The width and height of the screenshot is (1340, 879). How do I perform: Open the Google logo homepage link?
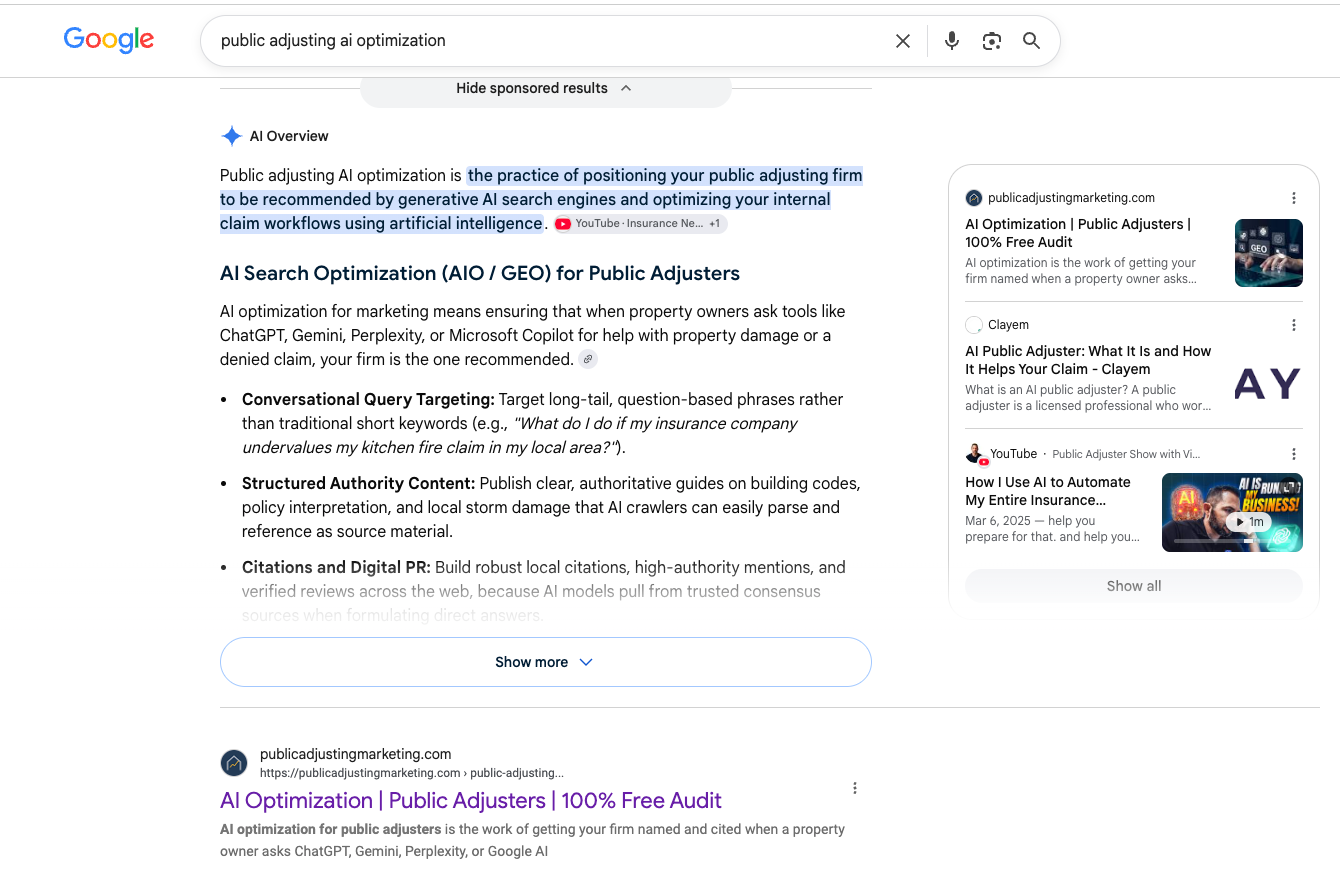pos(109,40)
